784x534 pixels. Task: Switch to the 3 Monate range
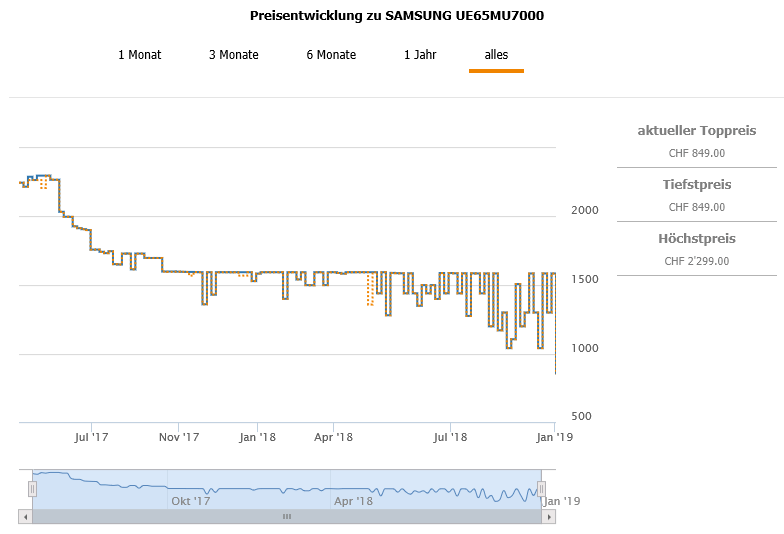233,55
